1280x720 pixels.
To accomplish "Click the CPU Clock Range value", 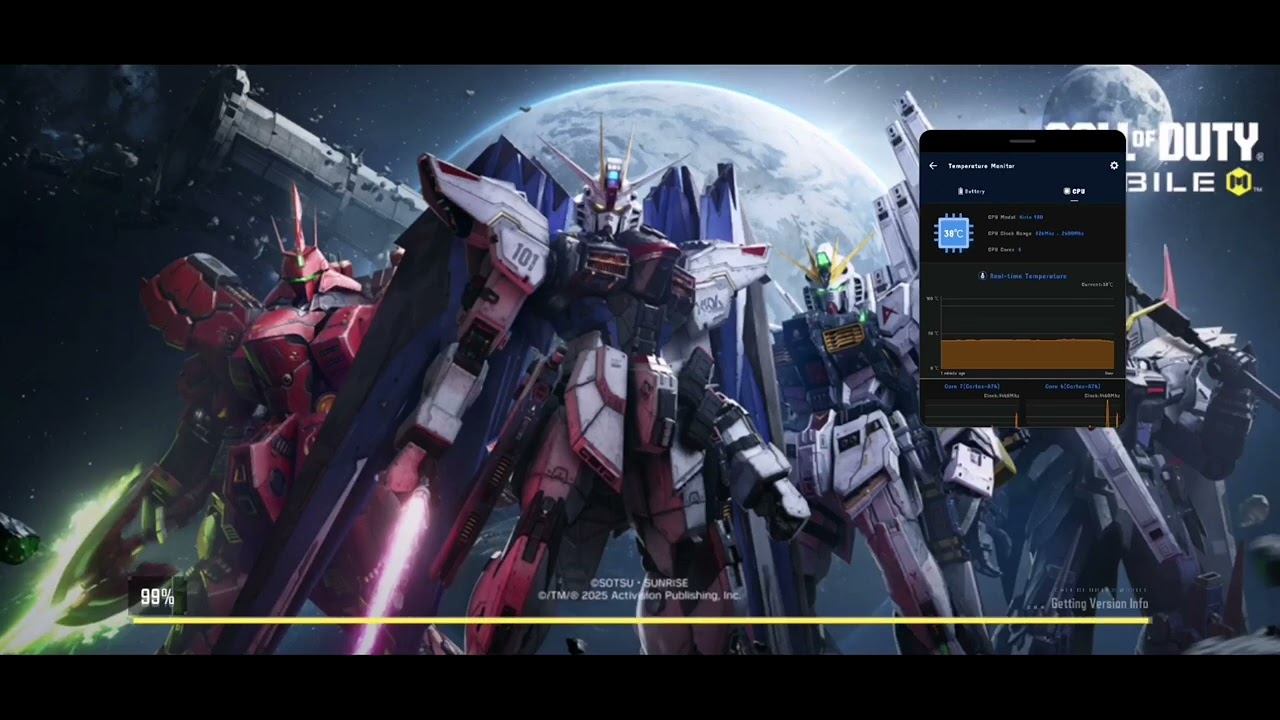I will click(1059, 233).
